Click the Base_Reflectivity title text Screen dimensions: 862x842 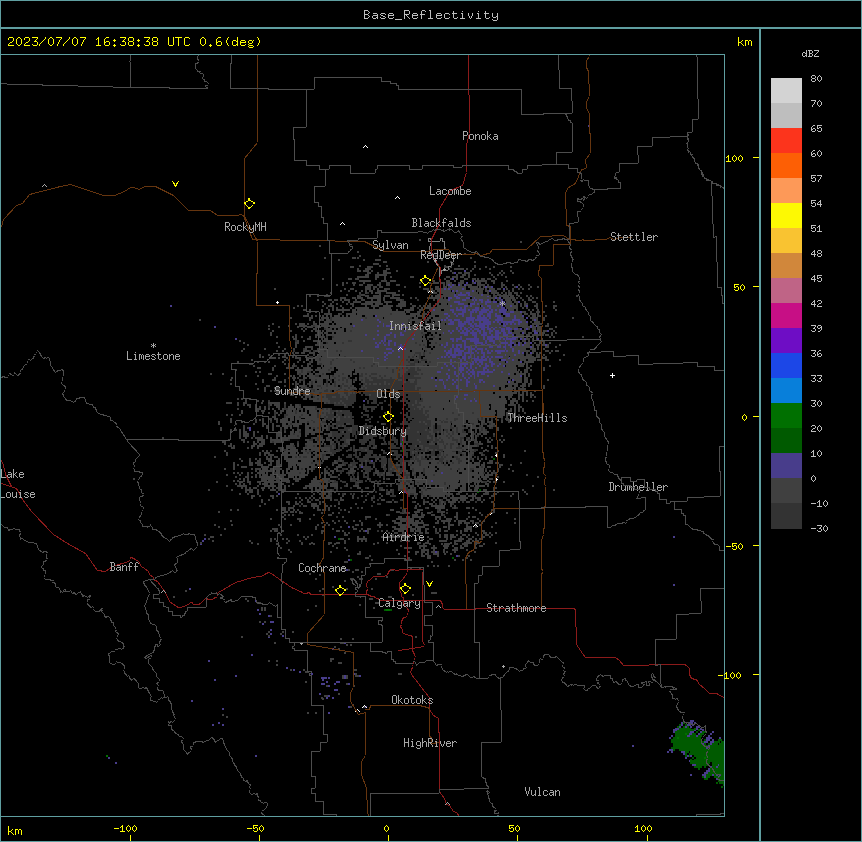point(431,15)
